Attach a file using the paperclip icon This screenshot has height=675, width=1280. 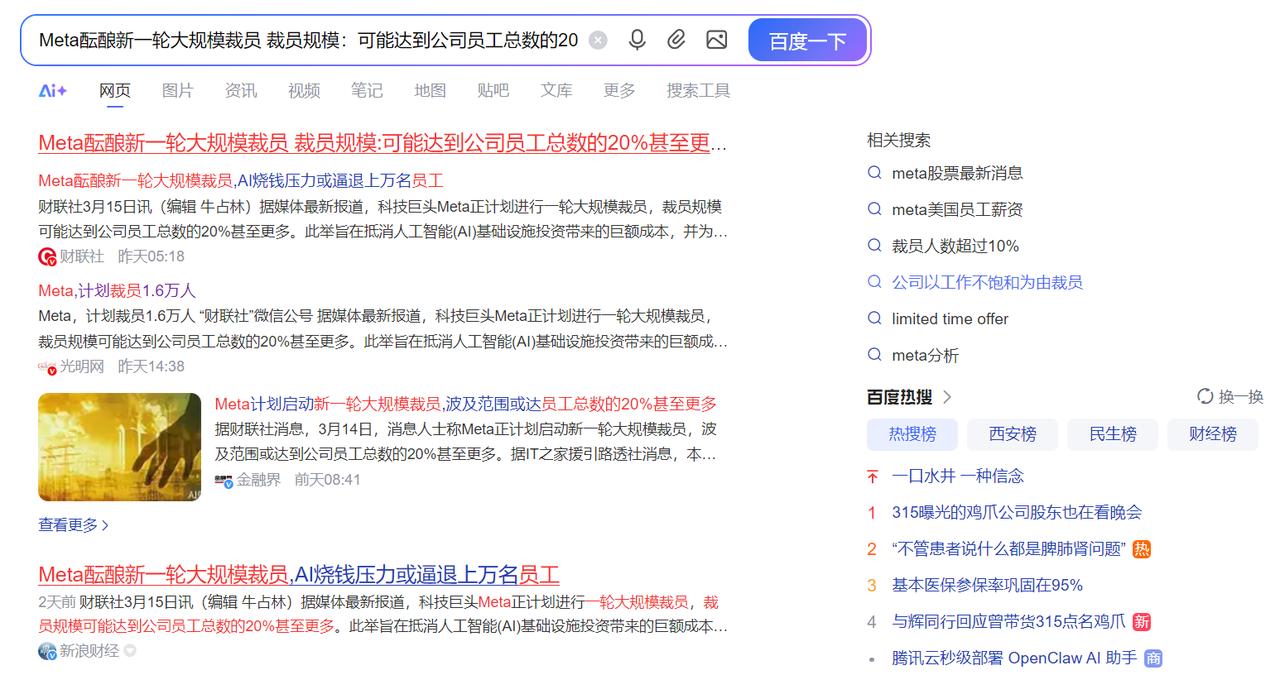677,40
